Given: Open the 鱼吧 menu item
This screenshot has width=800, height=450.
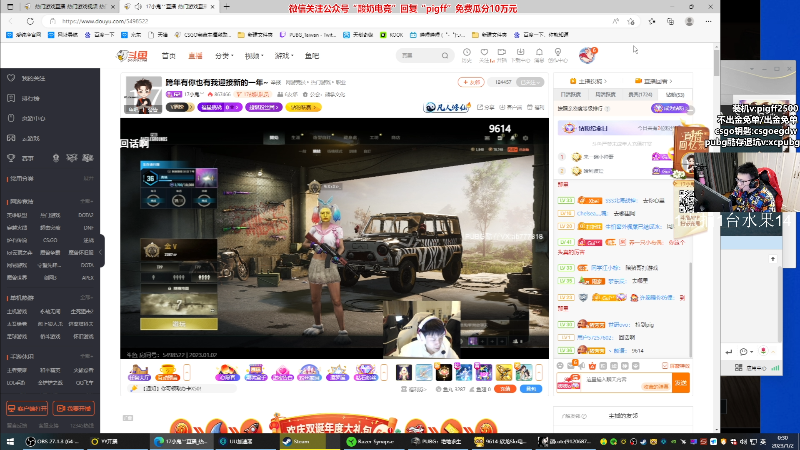Looking at the screenshot, I should coord(312,56).
